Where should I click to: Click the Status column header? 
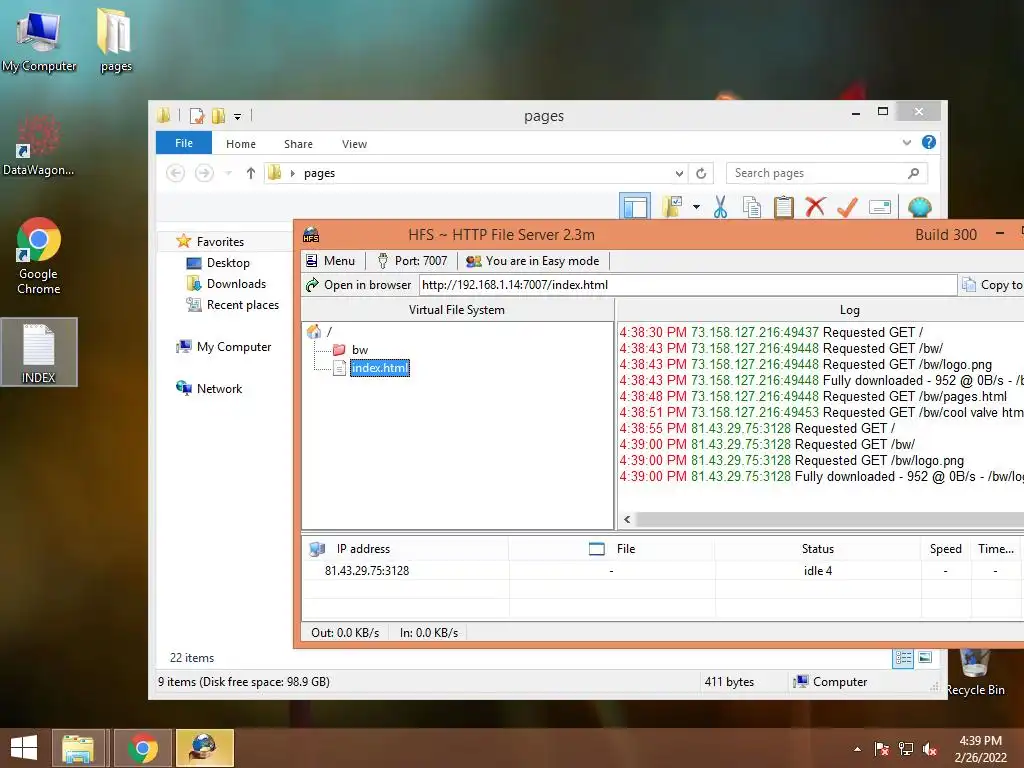coord(818,549)
